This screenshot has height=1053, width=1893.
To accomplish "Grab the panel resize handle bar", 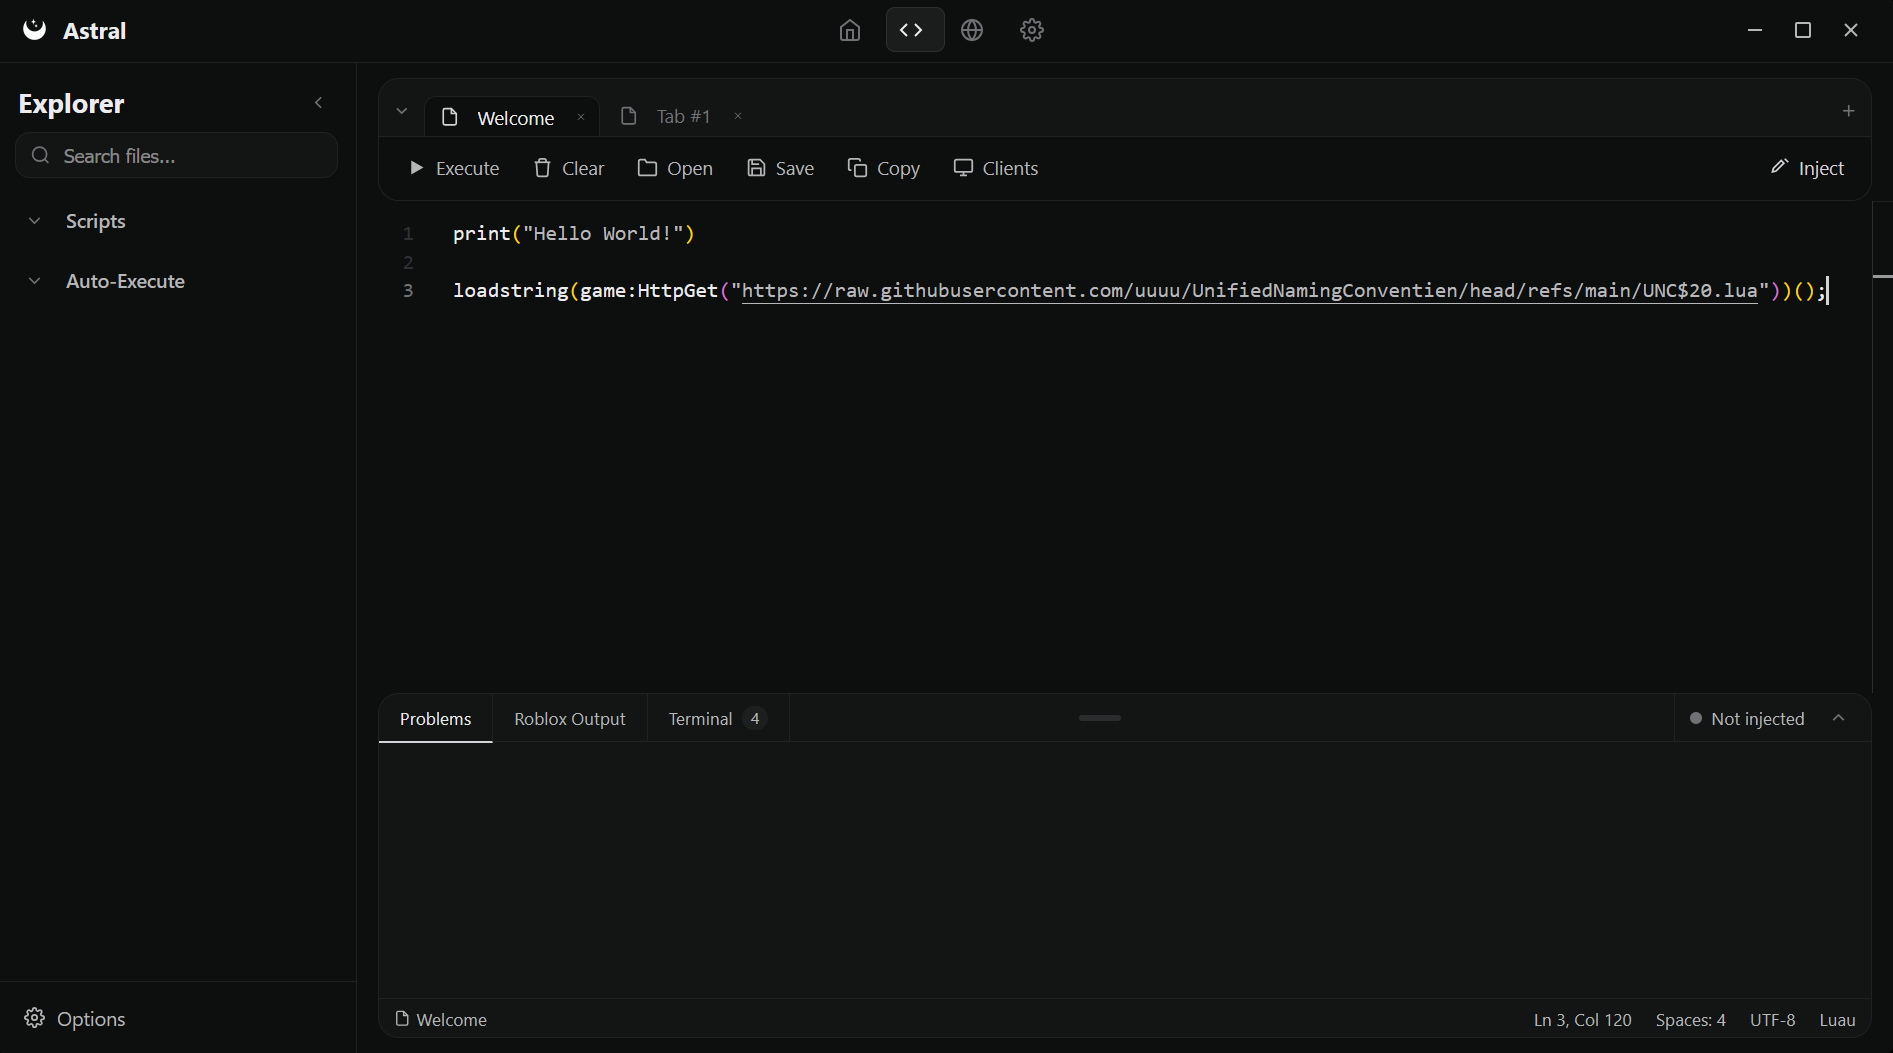I will click(1100, 718).
